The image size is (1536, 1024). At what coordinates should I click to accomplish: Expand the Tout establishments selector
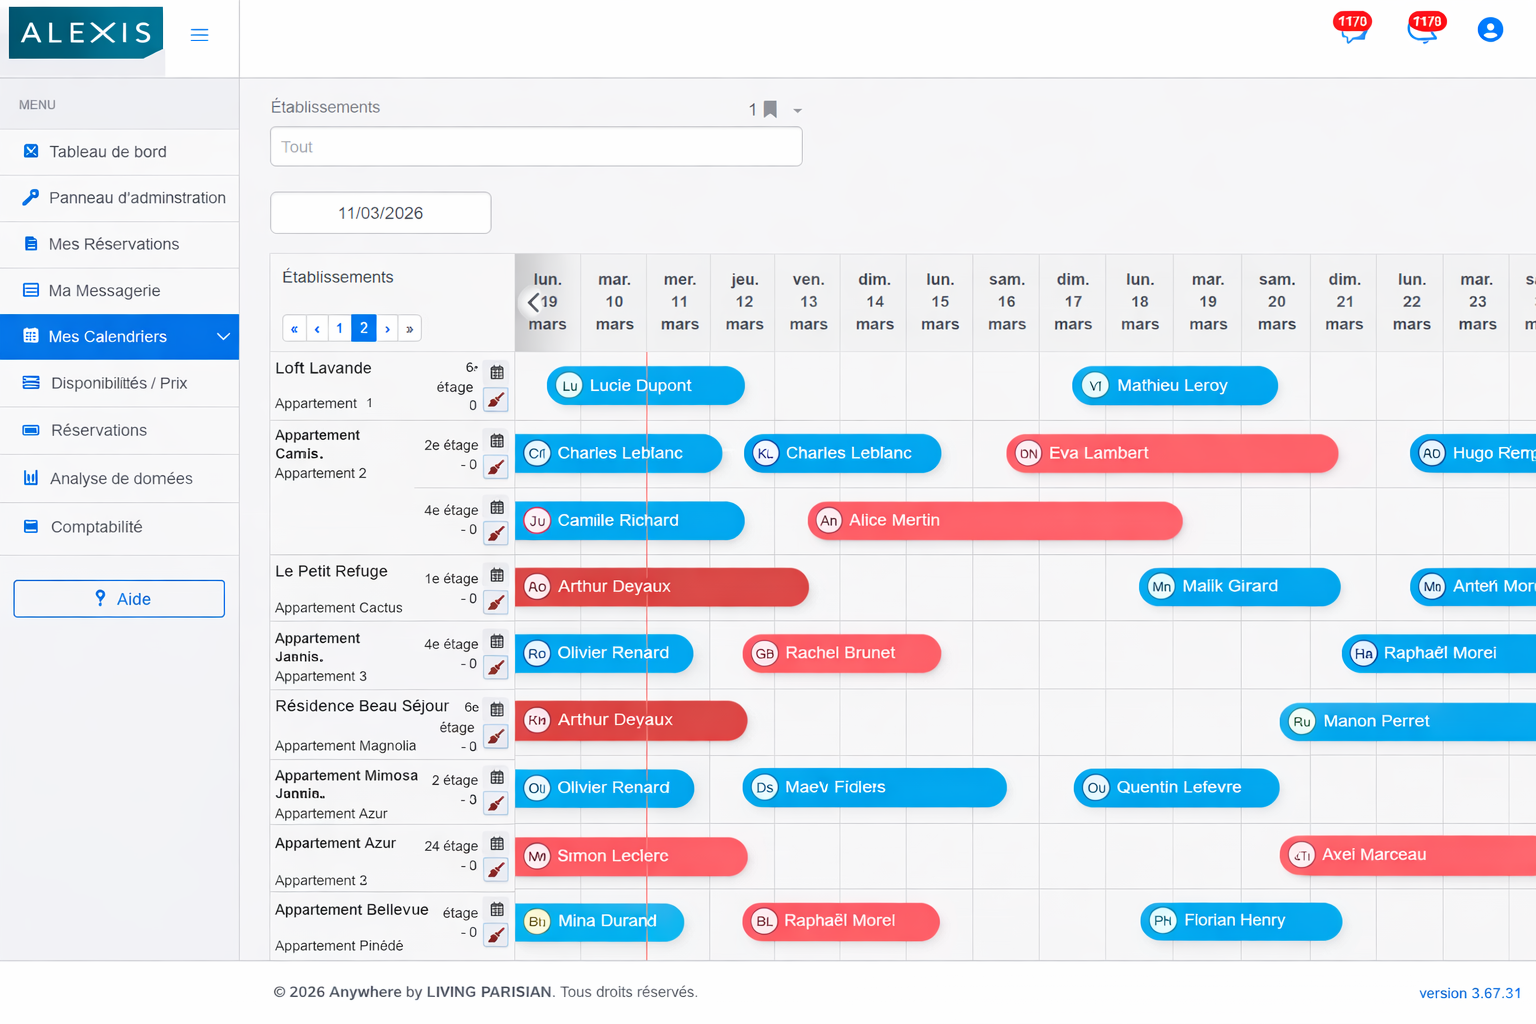point(536,146)
